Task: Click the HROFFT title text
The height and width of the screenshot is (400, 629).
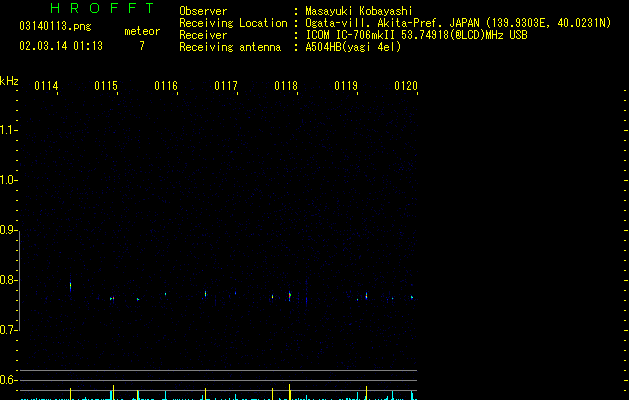Action: click(x=102, y=8)
